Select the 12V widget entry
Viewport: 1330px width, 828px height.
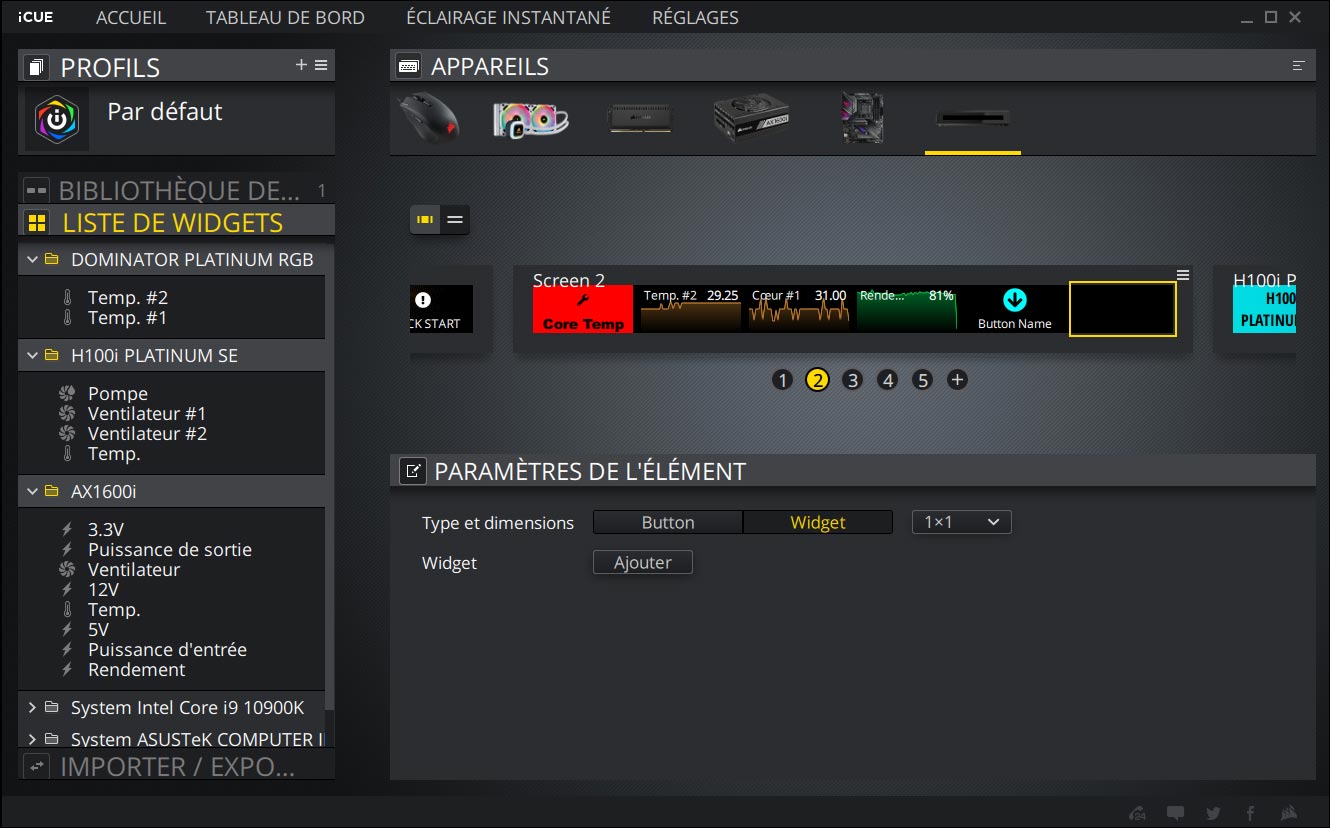click(x=103, y=590)
